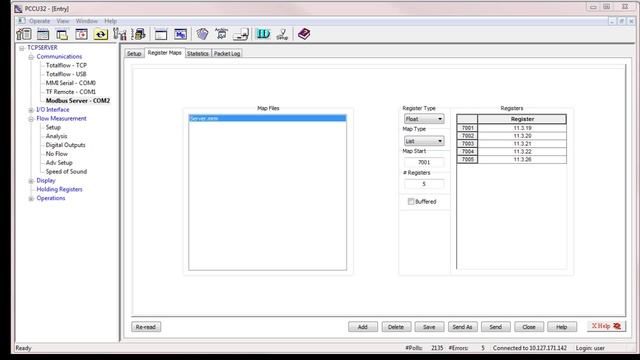Screen dimensions: 640x360
Task: Click the Close button at bottom
Action: point(529,327)
